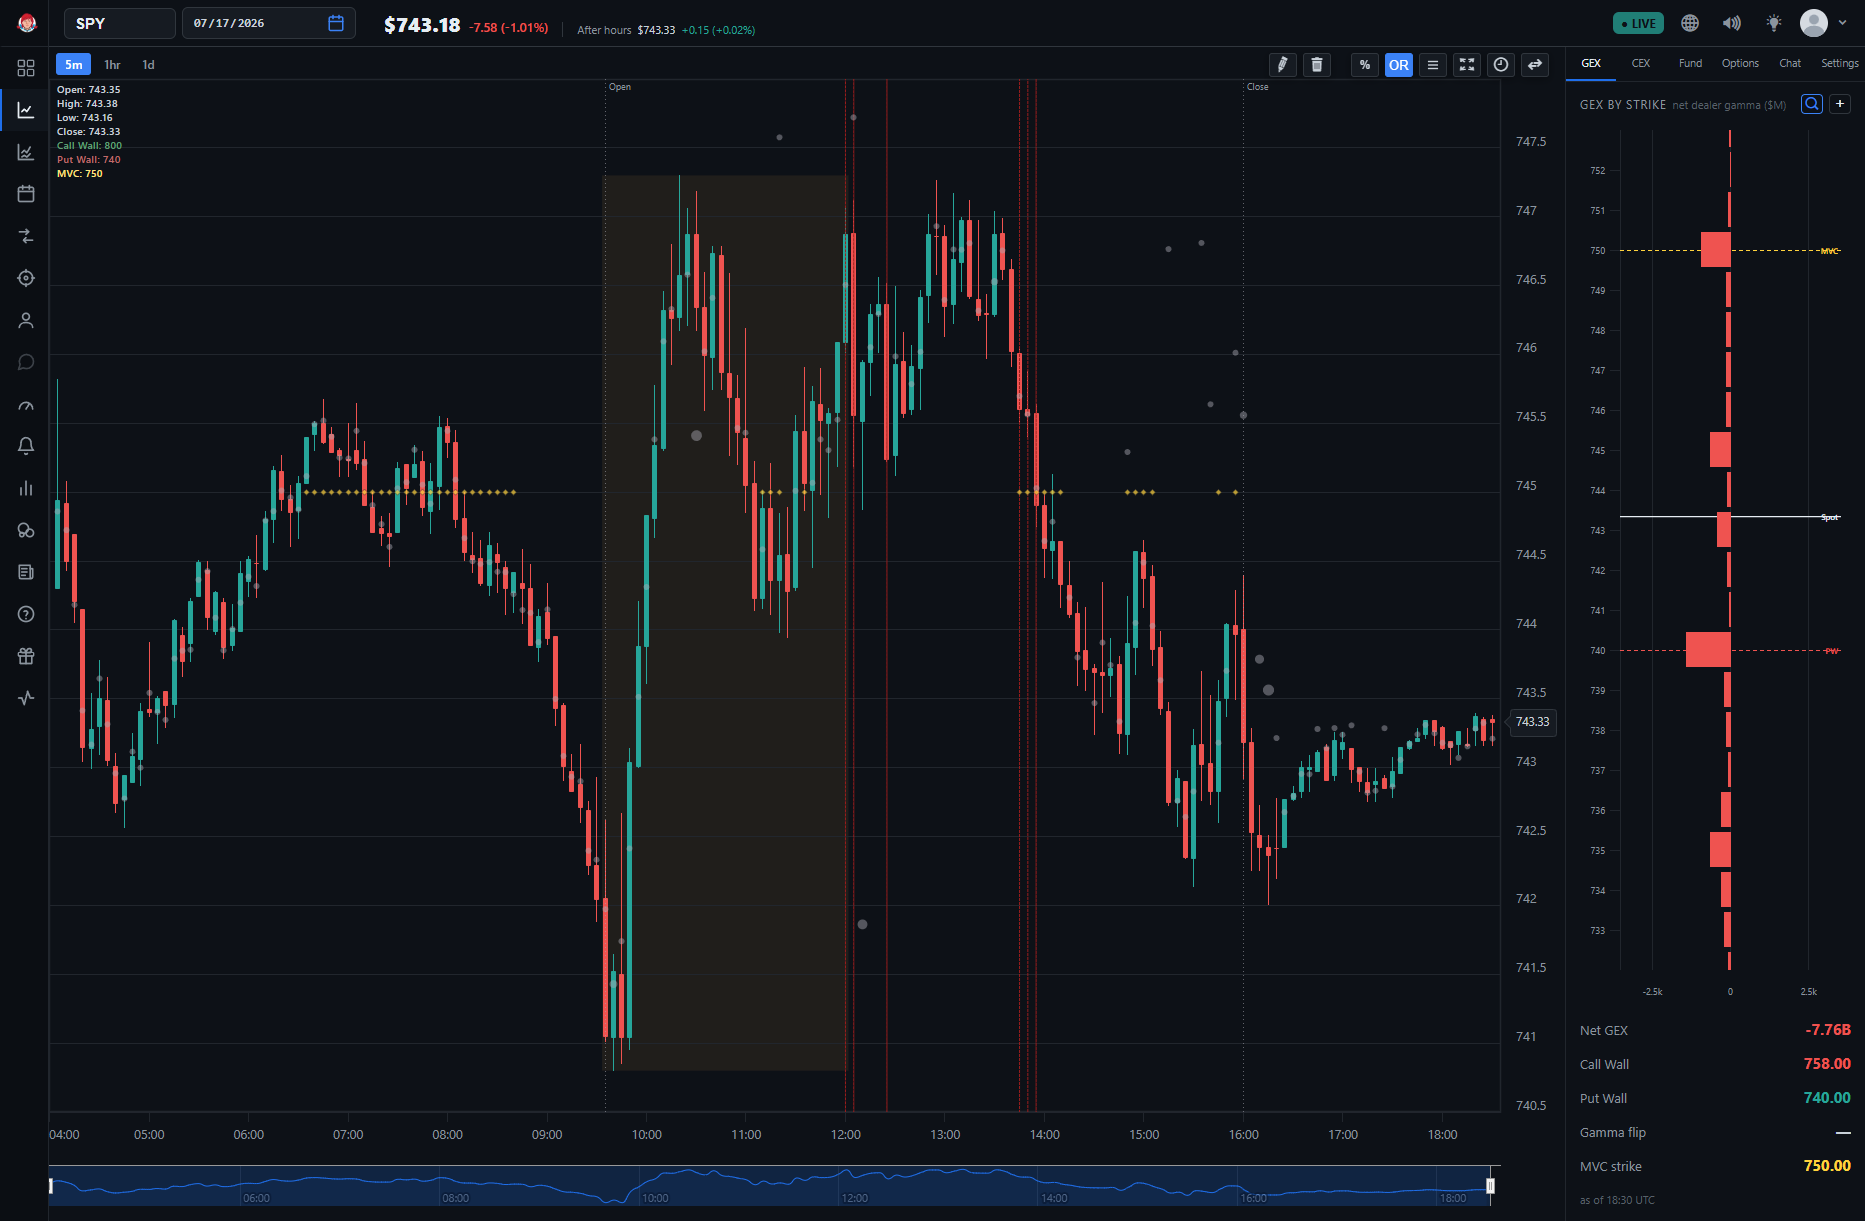Click the swap arrows icon in chart toolbar
Screen dimensions: 1865x1221
coord(1535,65)
